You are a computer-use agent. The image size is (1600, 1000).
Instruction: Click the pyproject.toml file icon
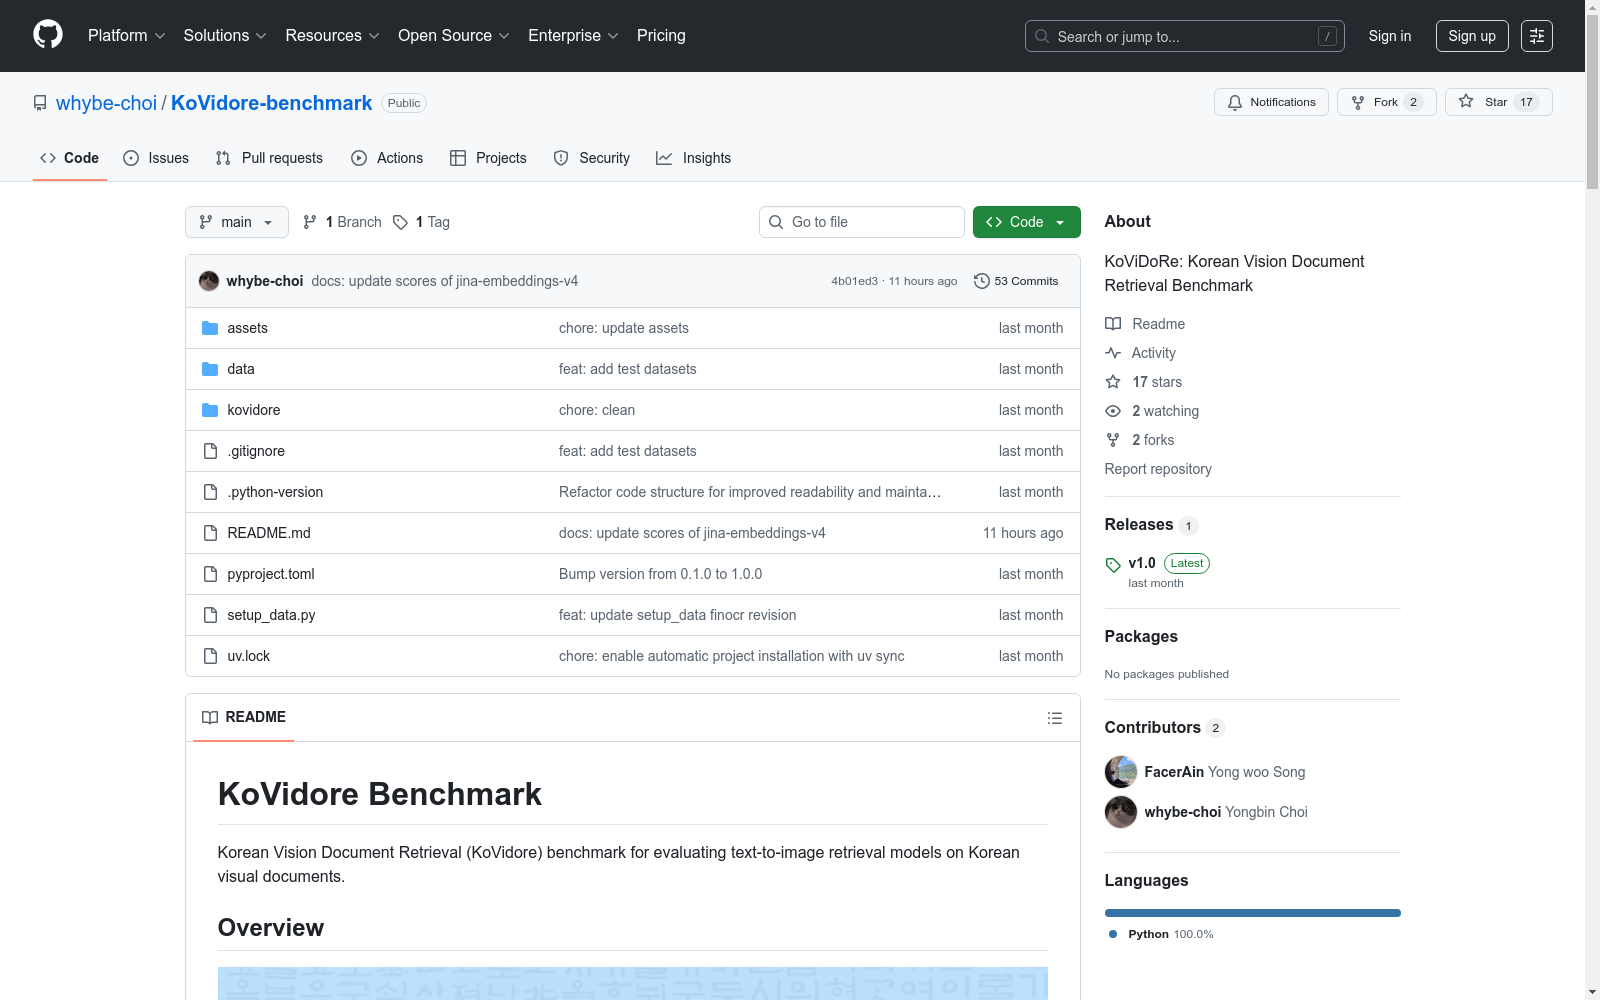(210, 574)
